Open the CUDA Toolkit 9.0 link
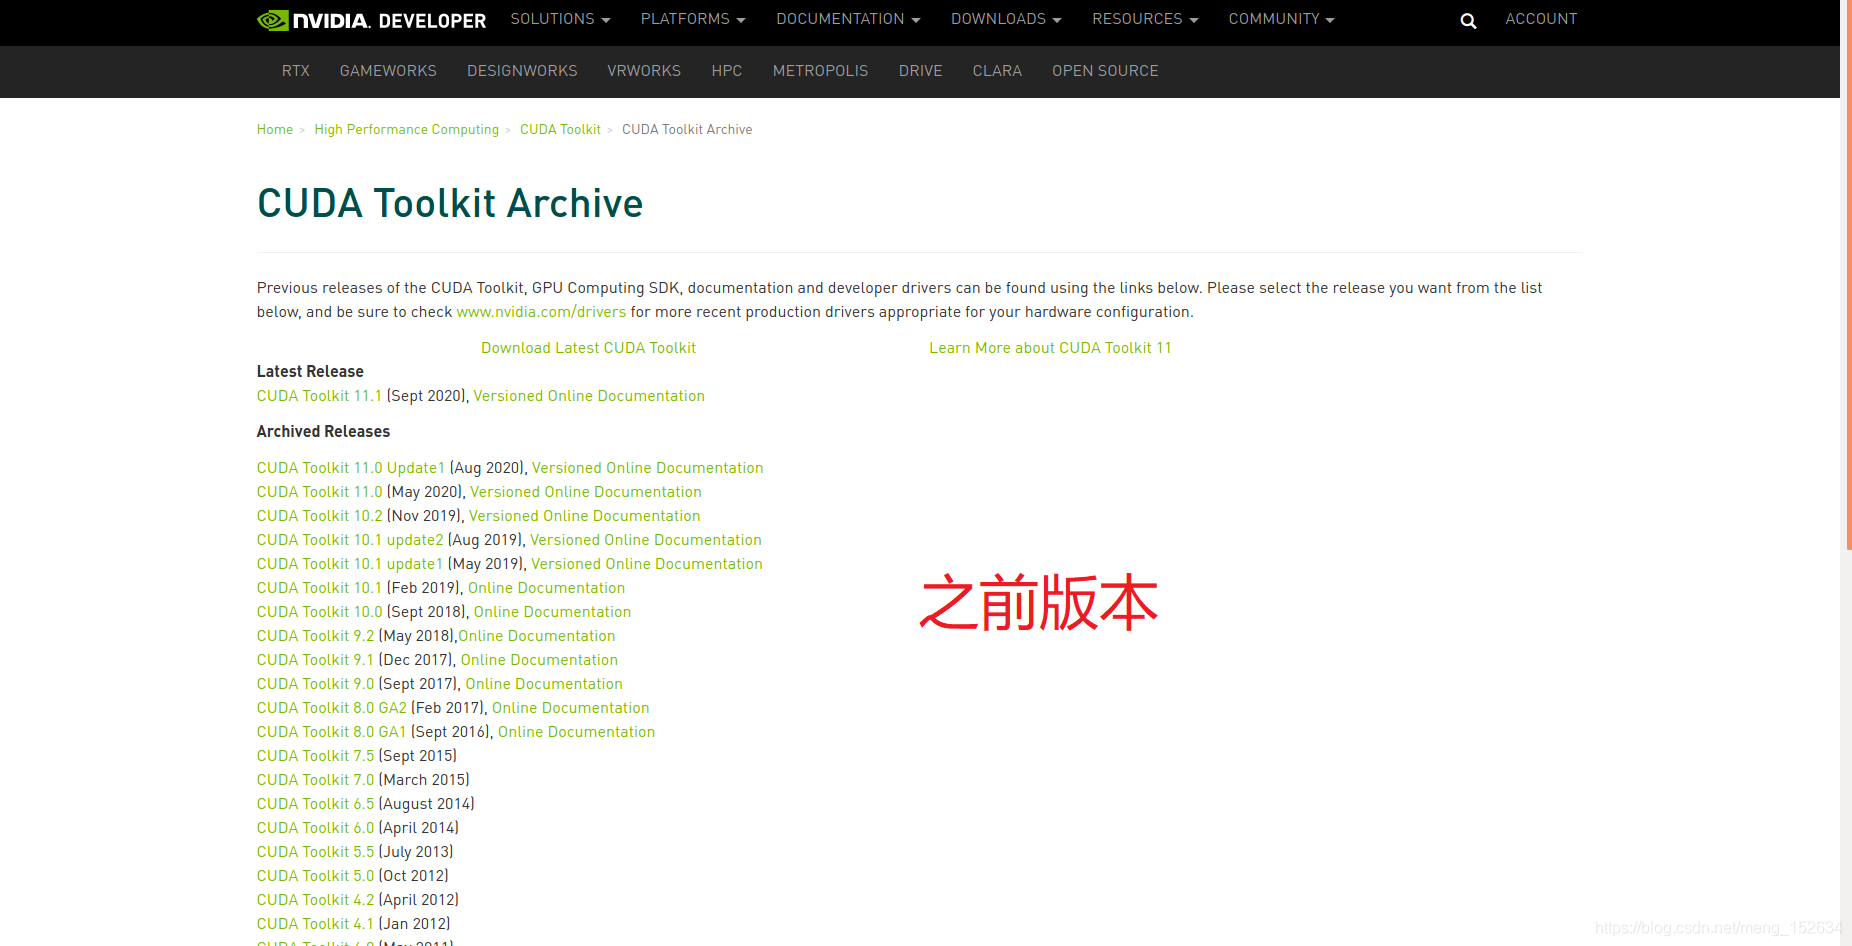The image size is (1852, 946). pyautogui.click(x=315, y=684)
